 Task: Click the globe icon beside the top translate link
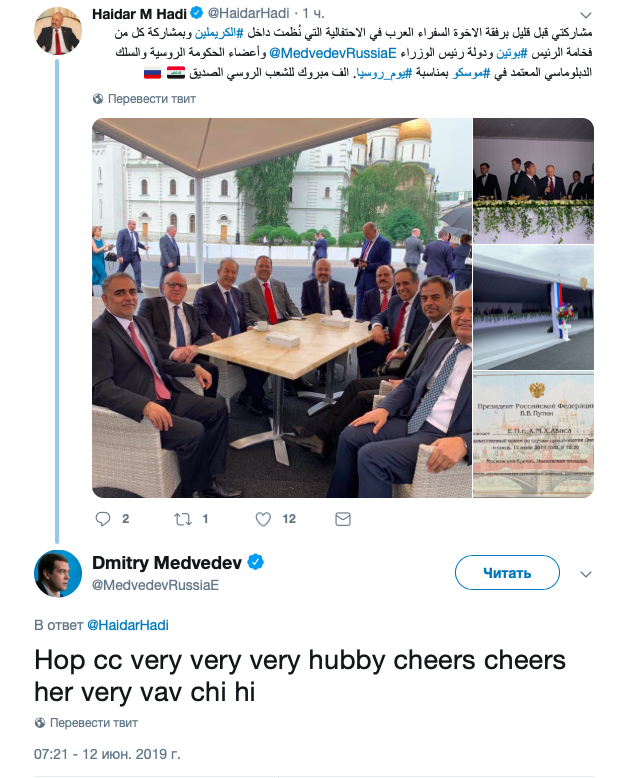(97, 99)
